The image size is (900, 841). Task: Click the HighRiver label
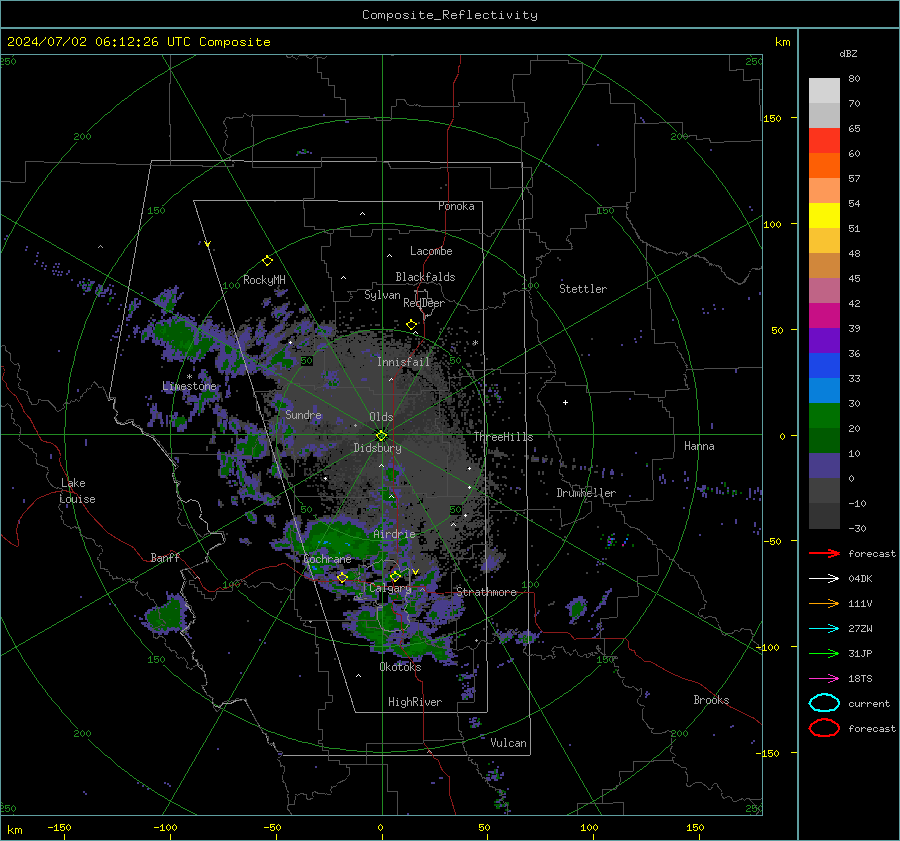(415, 702)
